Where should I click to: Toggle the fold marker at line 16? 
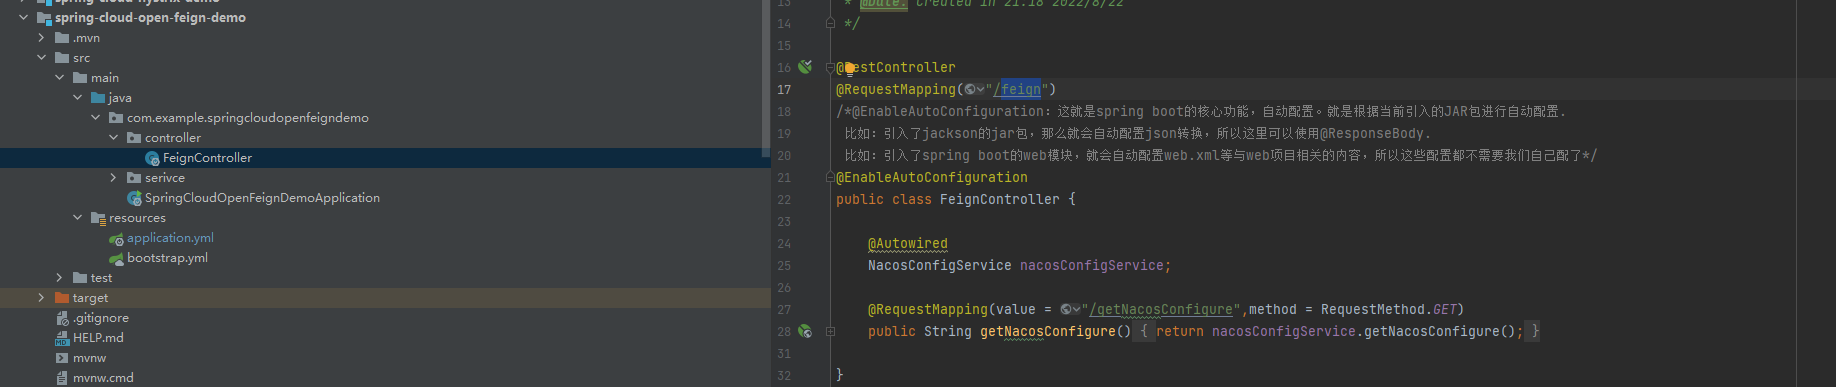click(830, 67)
